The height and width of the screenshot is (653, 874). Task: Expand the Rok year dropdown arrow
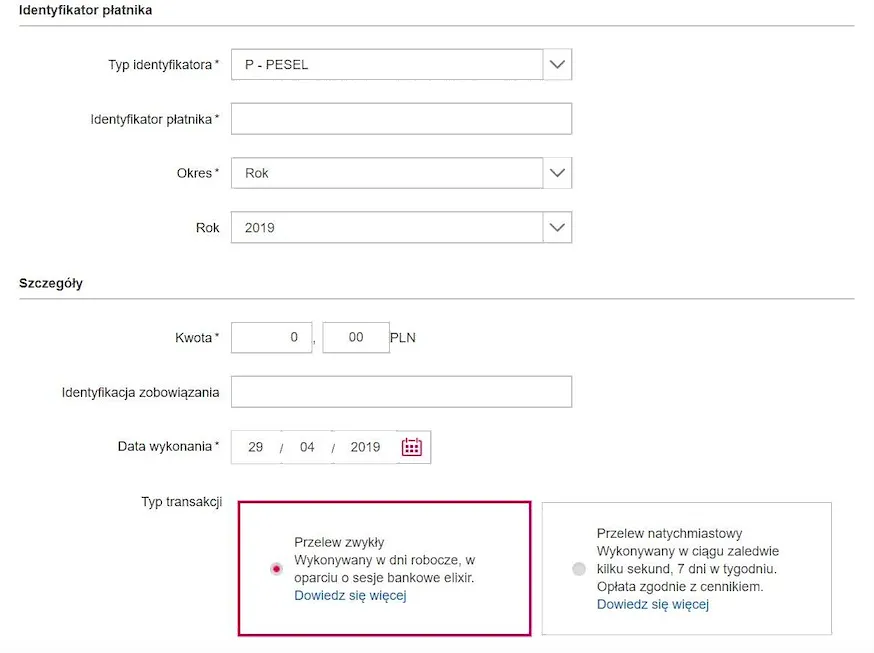point(557,228)
